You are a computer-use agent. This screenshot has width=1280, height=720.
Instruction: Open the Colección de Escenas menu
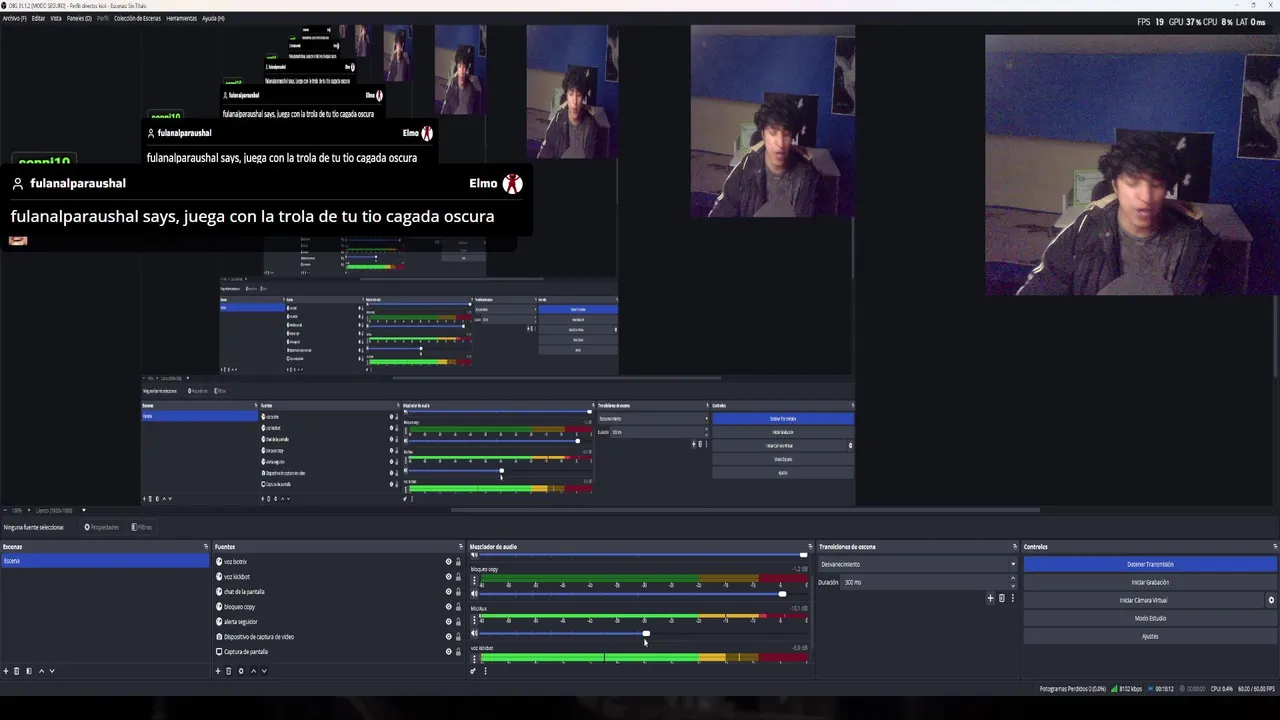click(x=137, y=18)
